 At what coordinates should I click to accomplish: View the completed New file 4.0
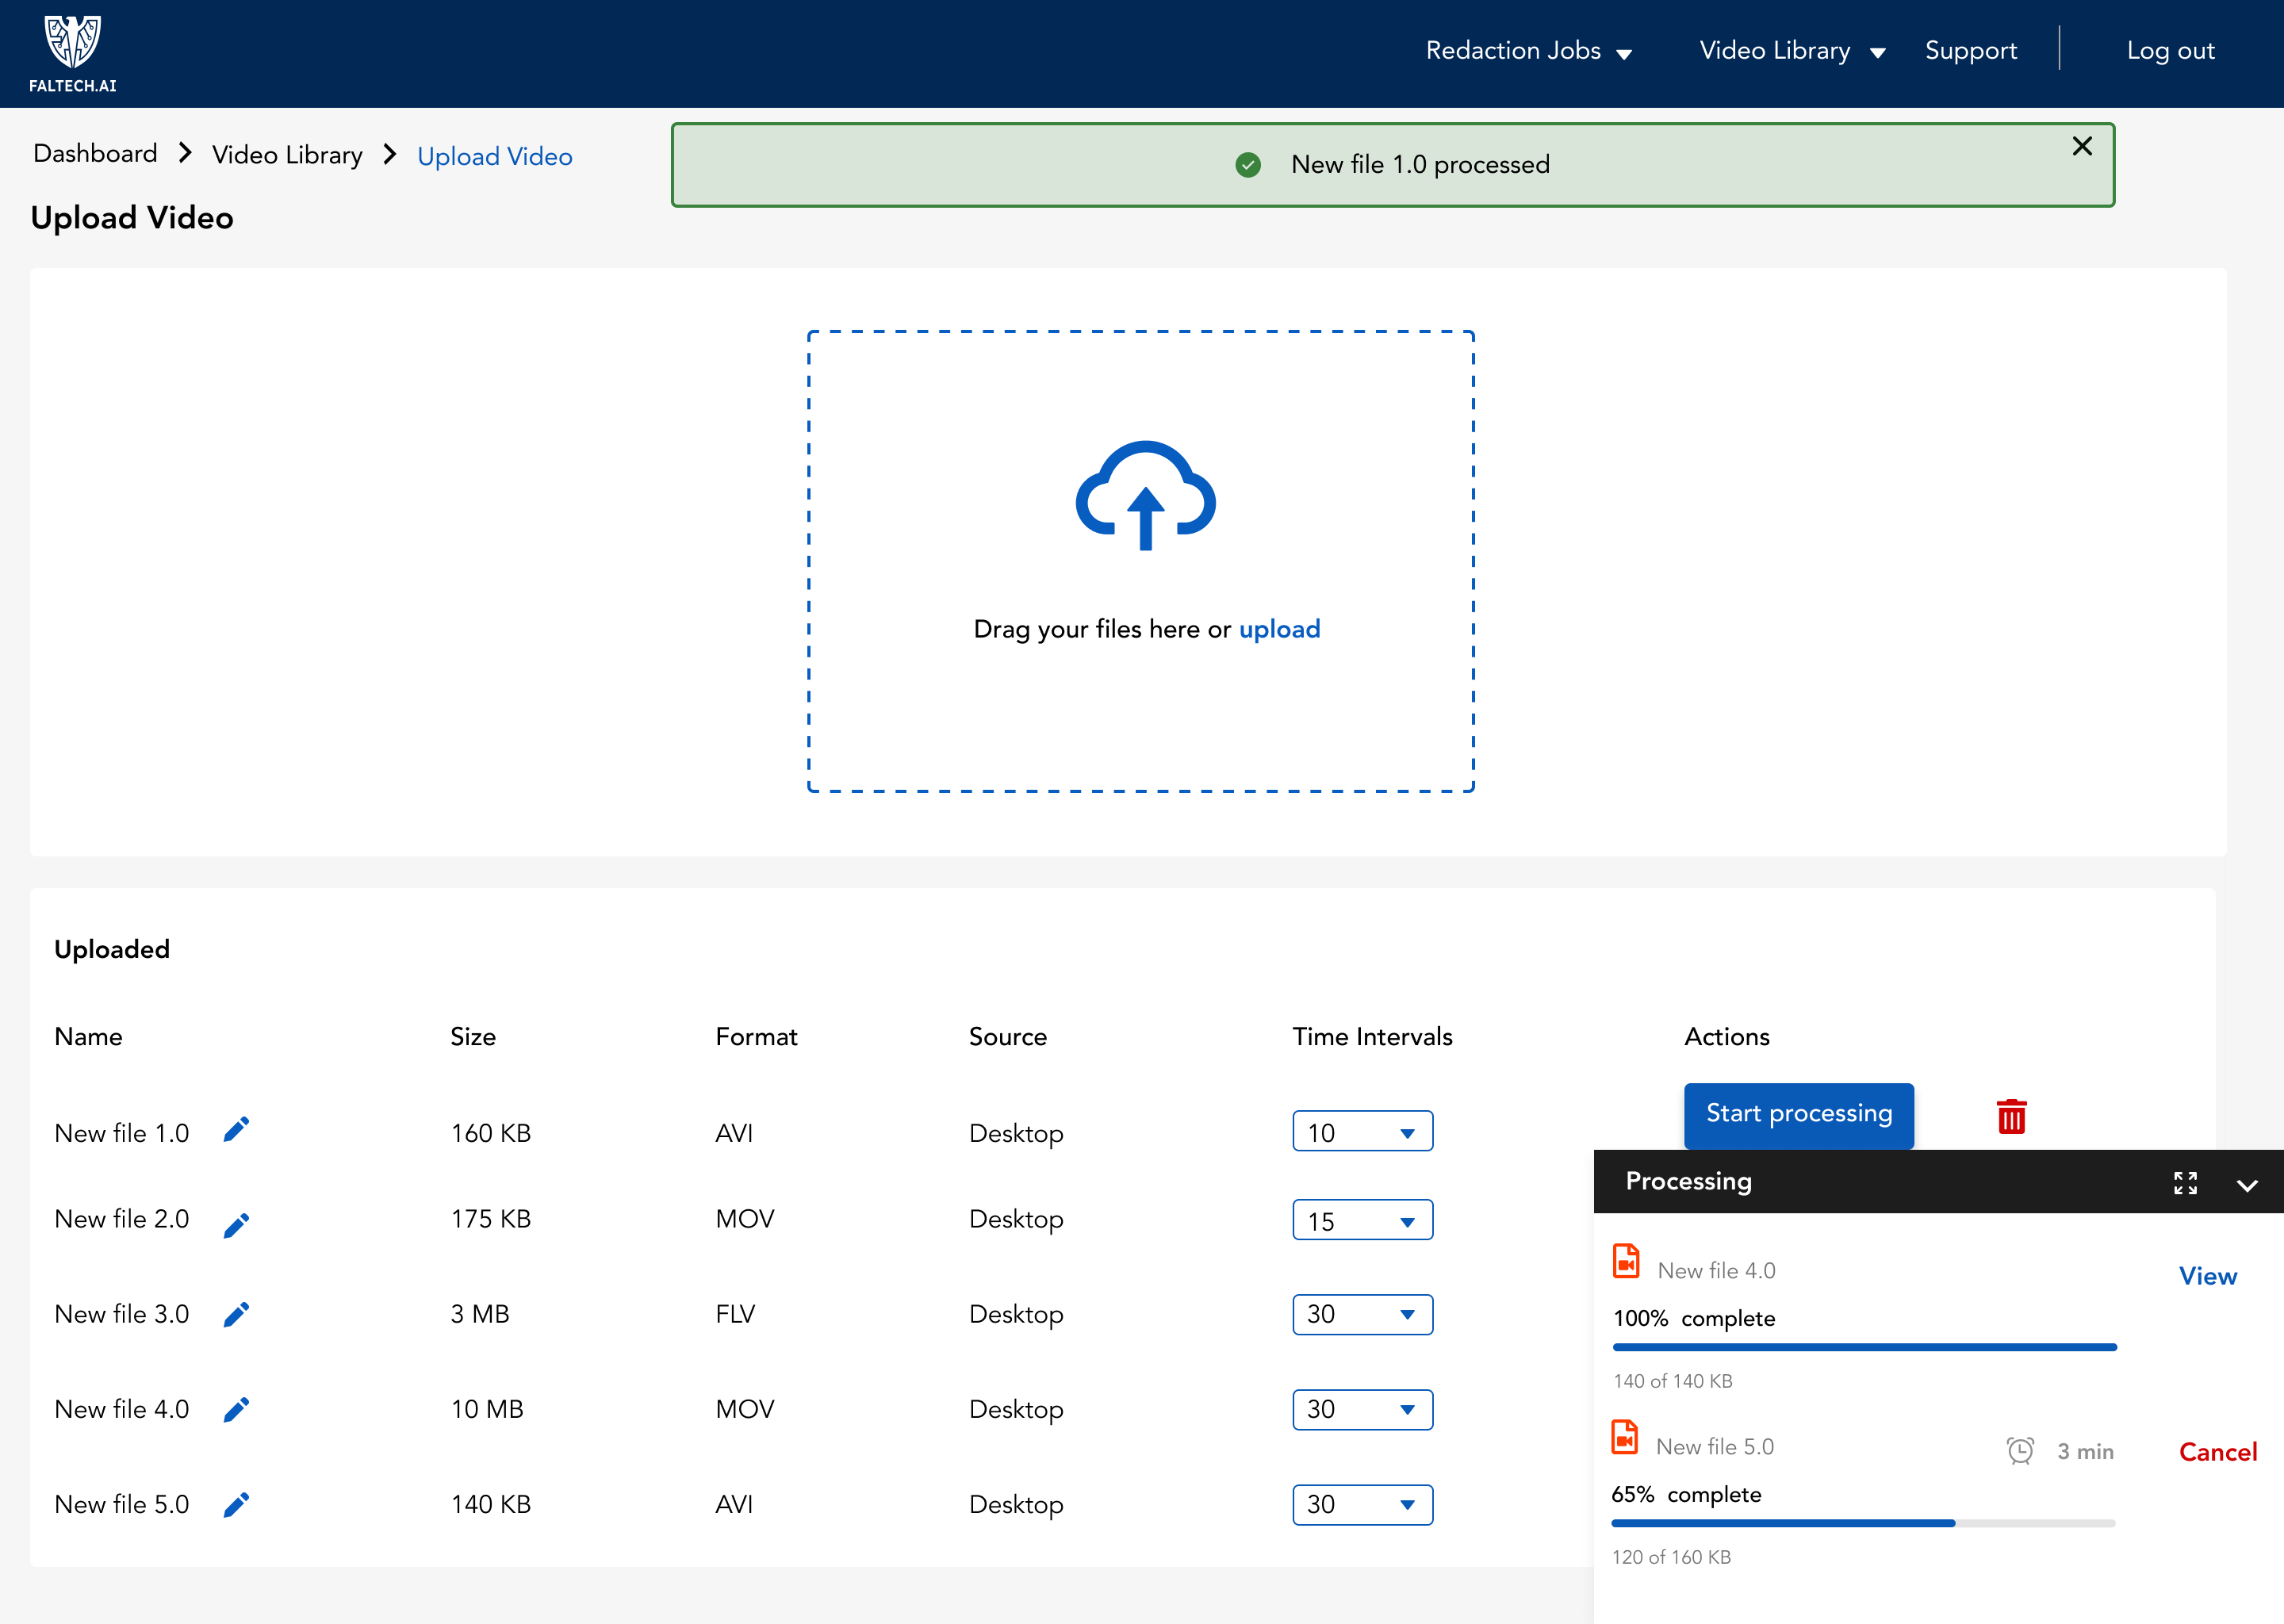2207,1276
